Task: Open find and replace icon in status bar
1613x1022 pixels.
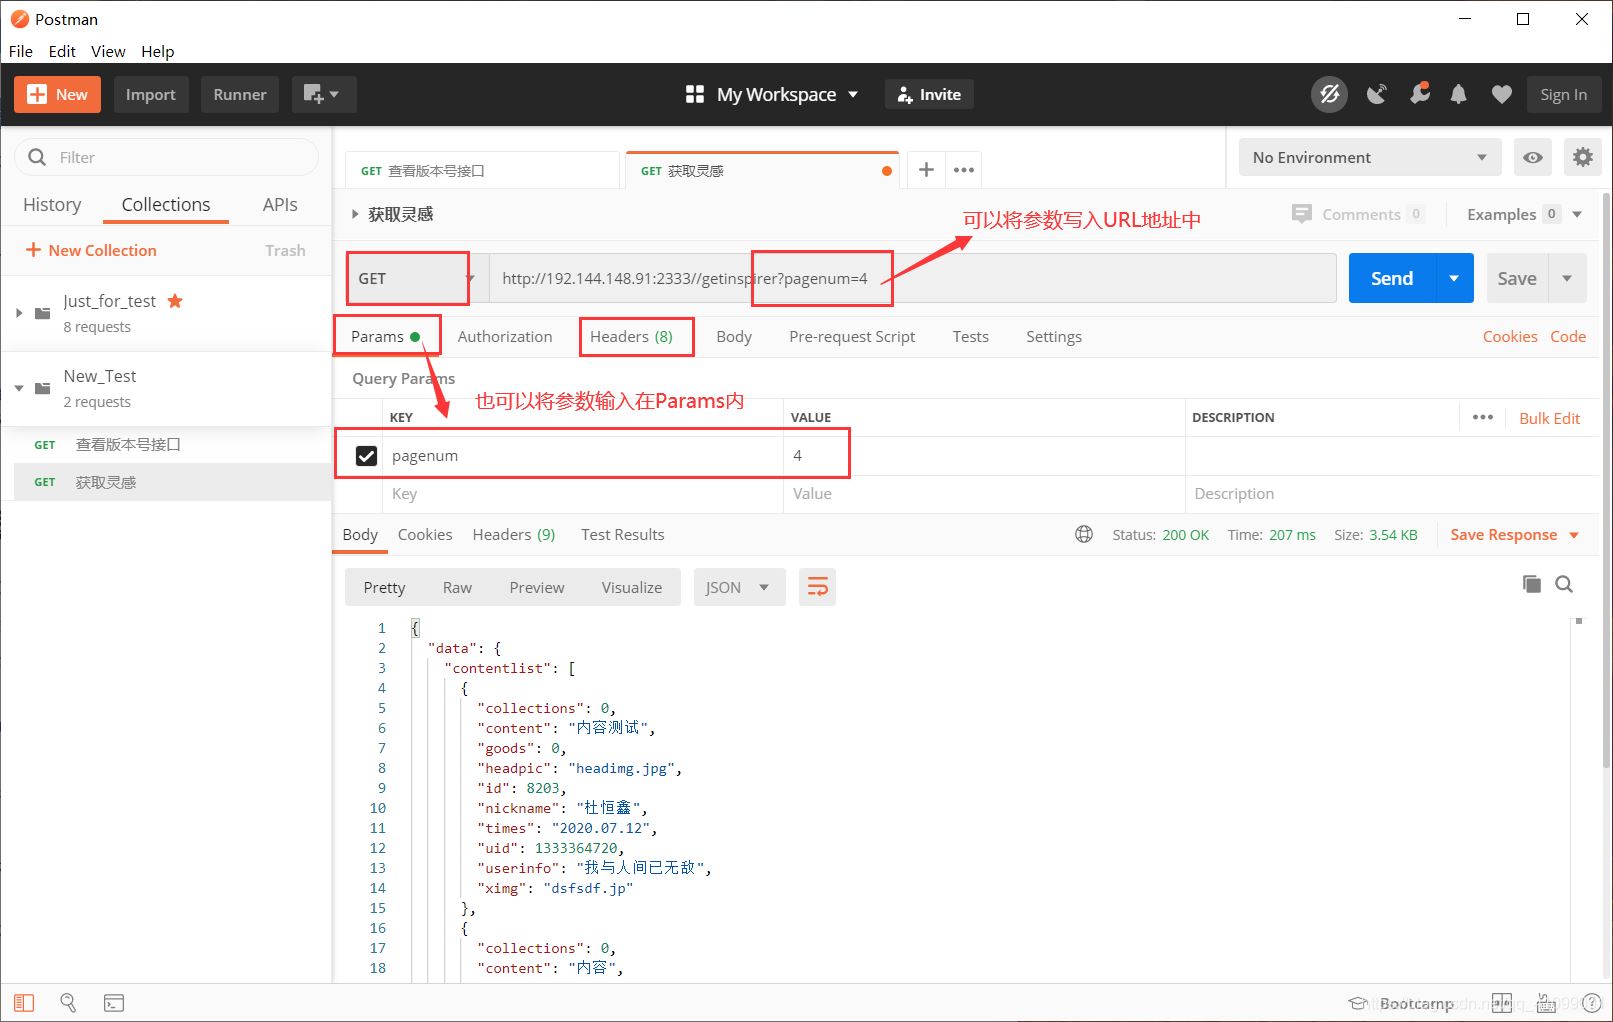Action: (x=68, y=1002)
